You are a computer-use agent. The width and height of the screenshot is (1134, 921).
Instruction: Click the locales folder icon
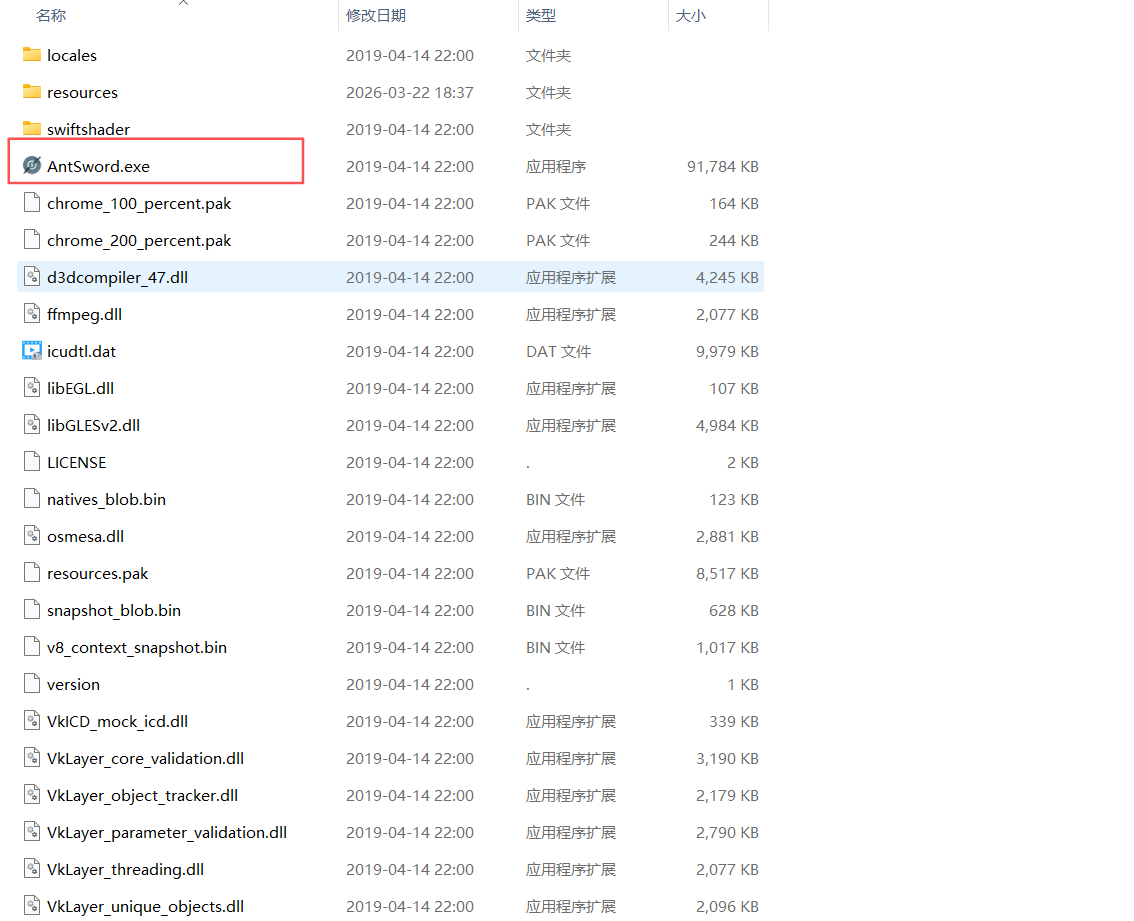(x=32, y=54)
